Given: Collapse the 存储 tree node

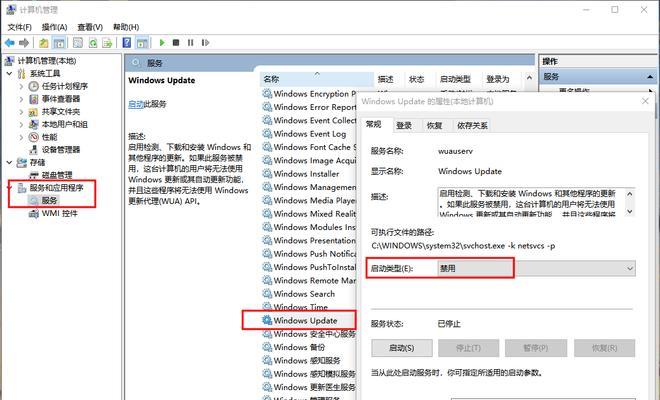Looking at the screenshot, I should point(10,162).
